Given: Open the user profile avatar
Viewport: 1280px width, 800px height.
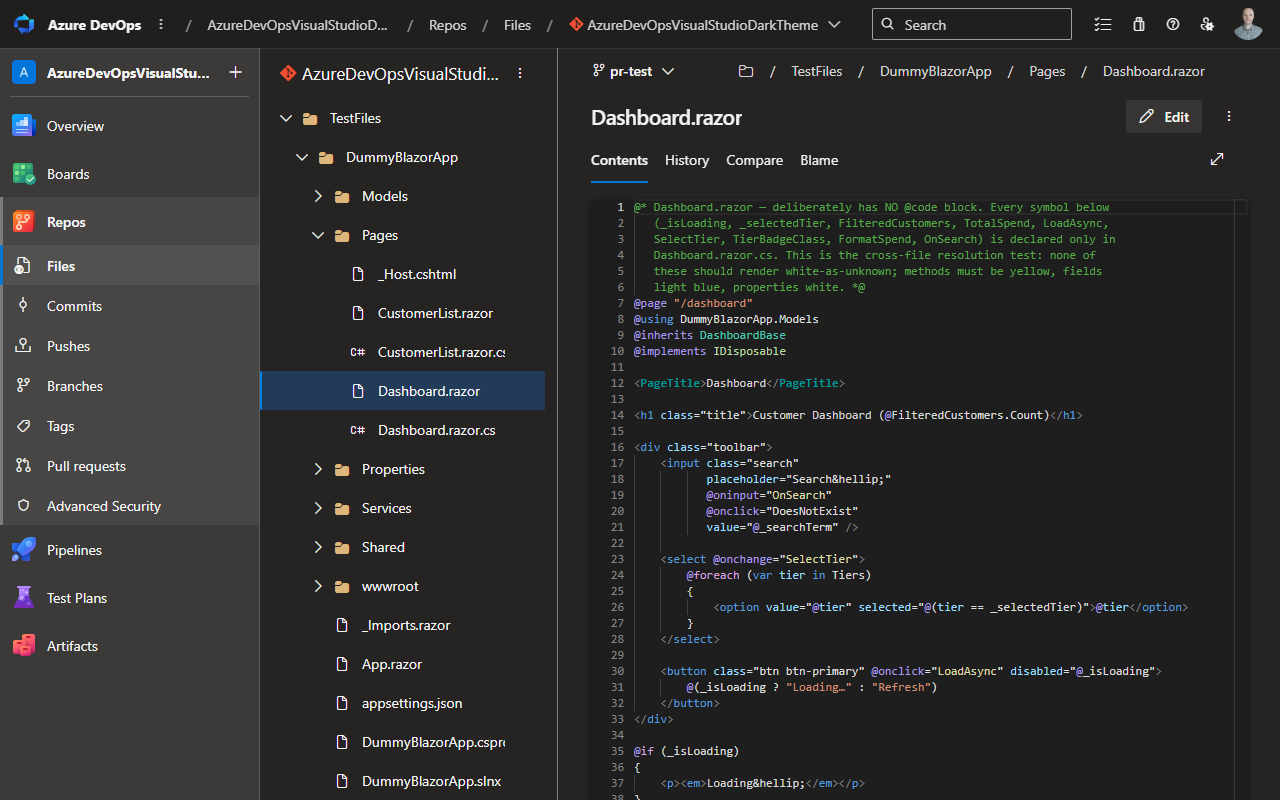Looking at the screenshot, I should [1248, 24].
